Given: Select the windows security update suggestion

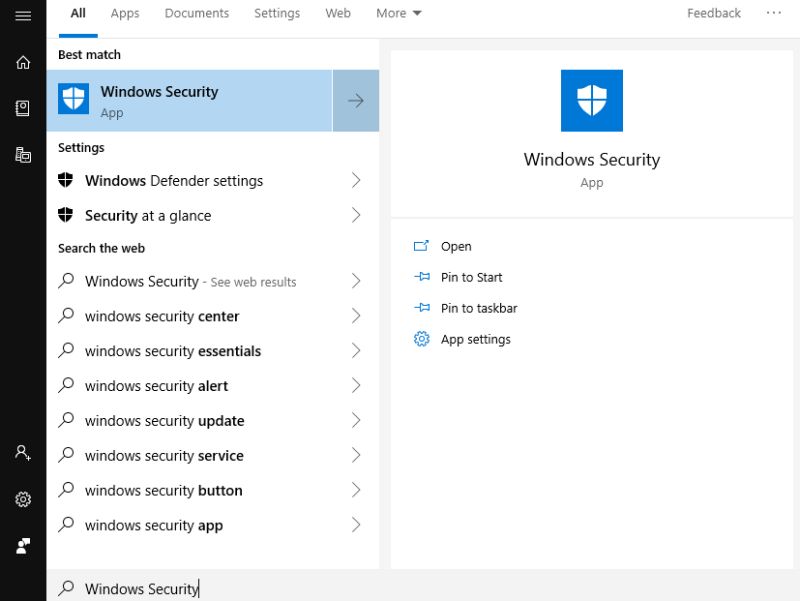Looking at the screenshot, I should click(212, 420).
